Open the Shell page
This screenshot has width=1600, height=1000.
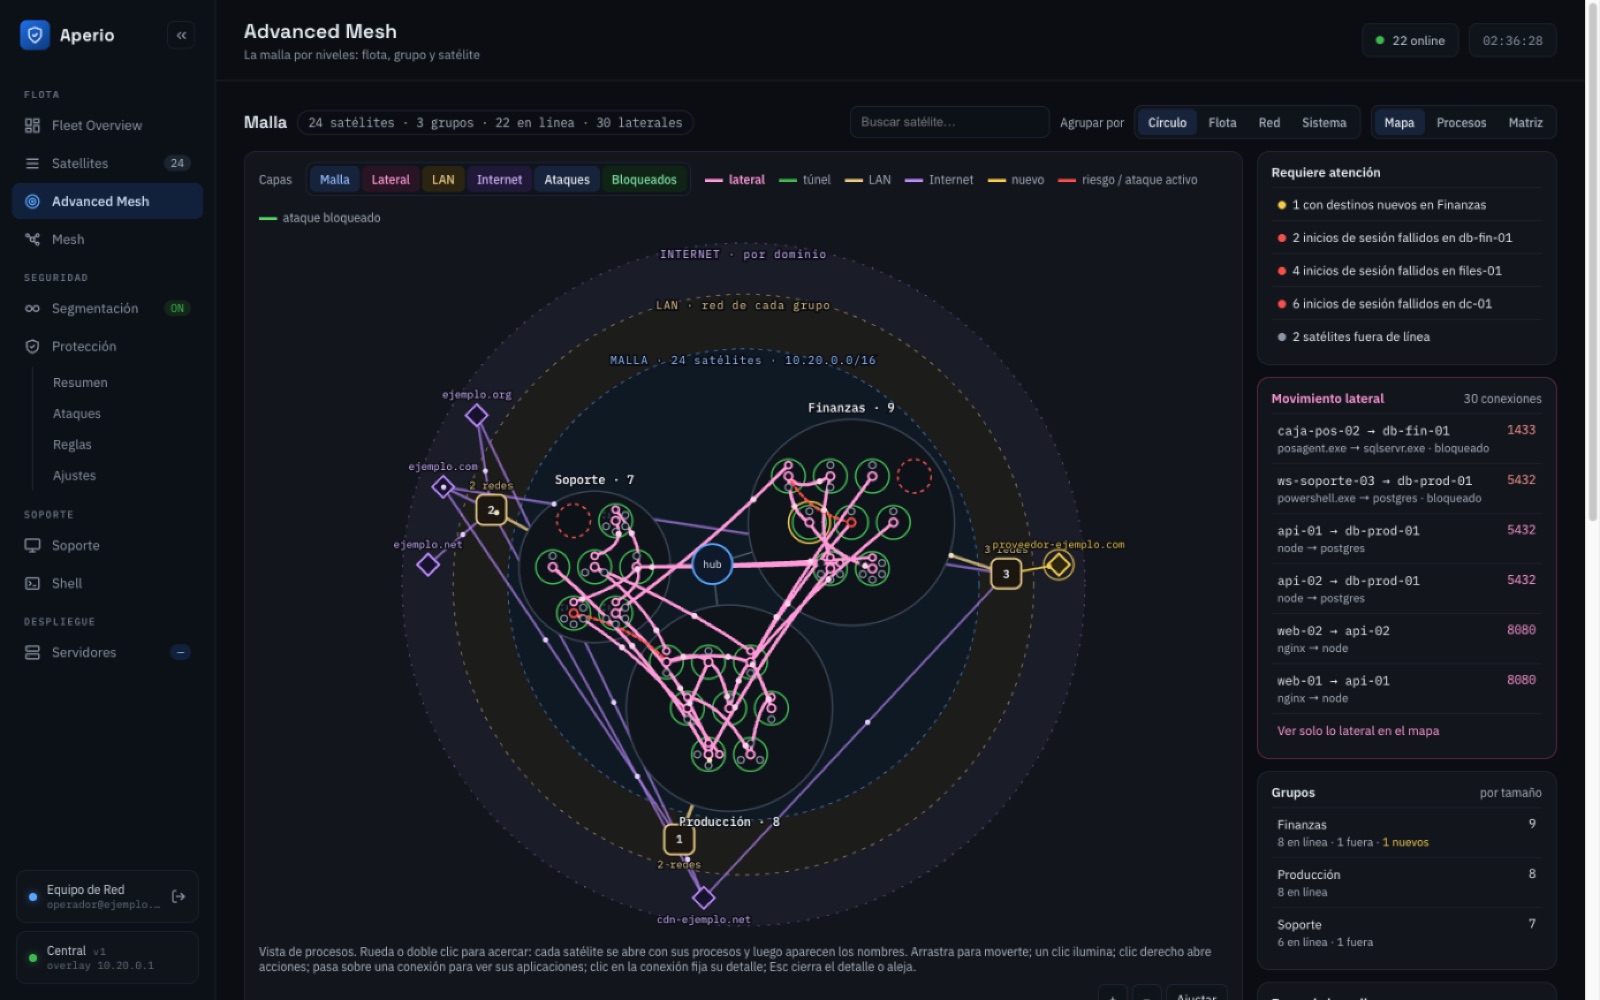[x=107, y=583]
